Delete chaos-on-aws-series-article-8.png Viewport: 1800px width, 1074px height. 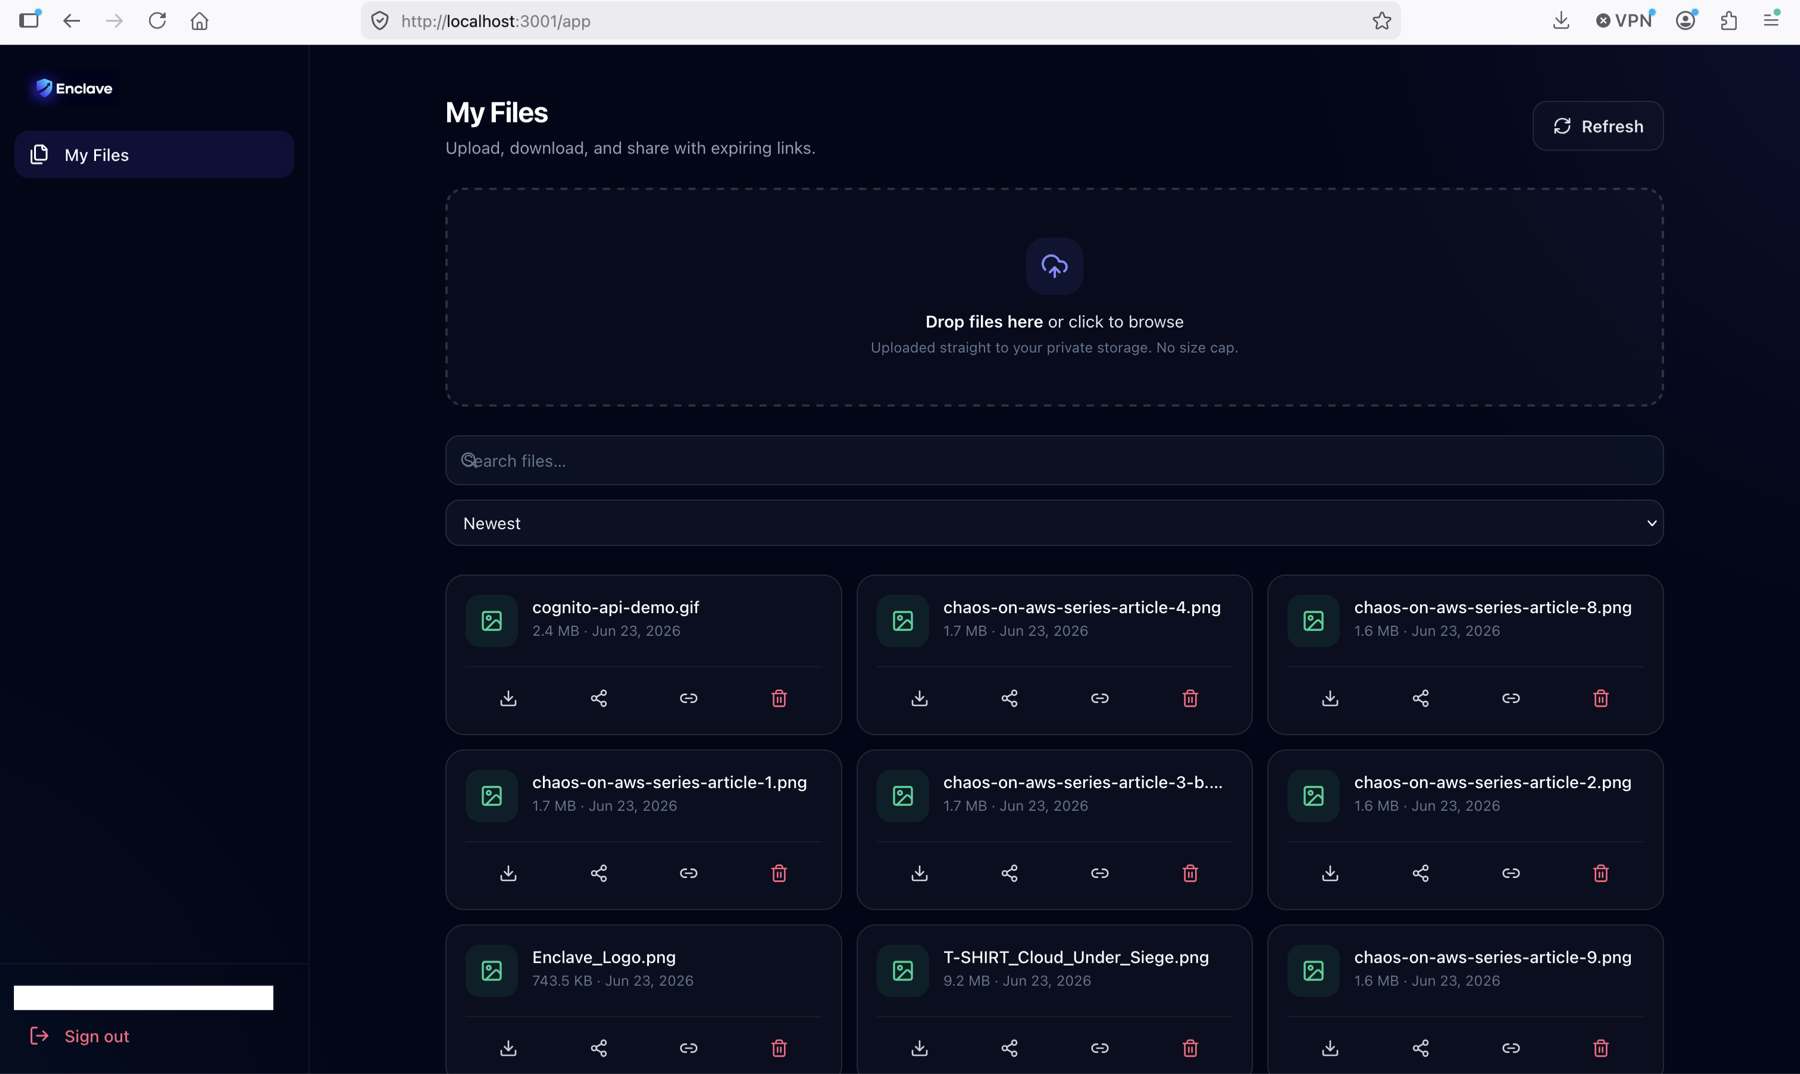(x=1601, y=698)
